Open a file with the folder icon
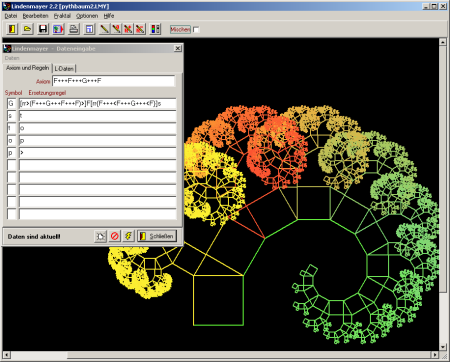The image size is (450, 362). (28, 29)
